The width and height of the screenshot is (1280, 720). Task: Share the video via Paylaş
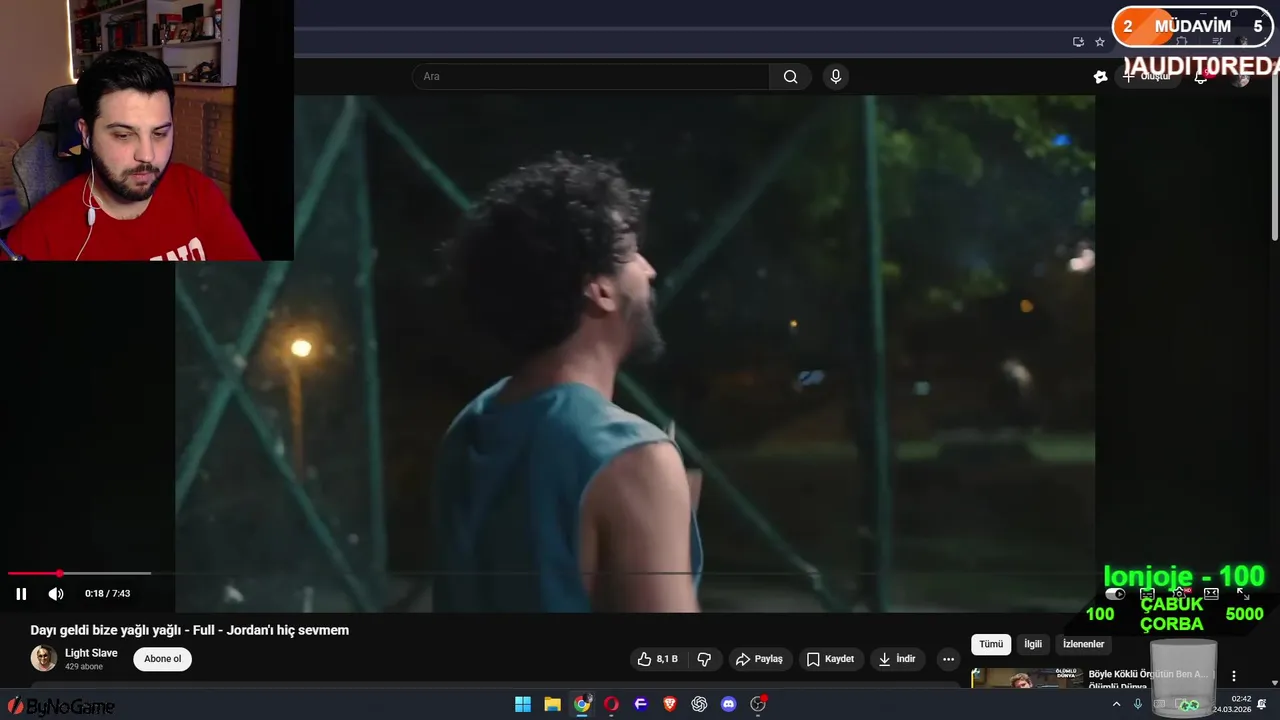pos(759,659)
